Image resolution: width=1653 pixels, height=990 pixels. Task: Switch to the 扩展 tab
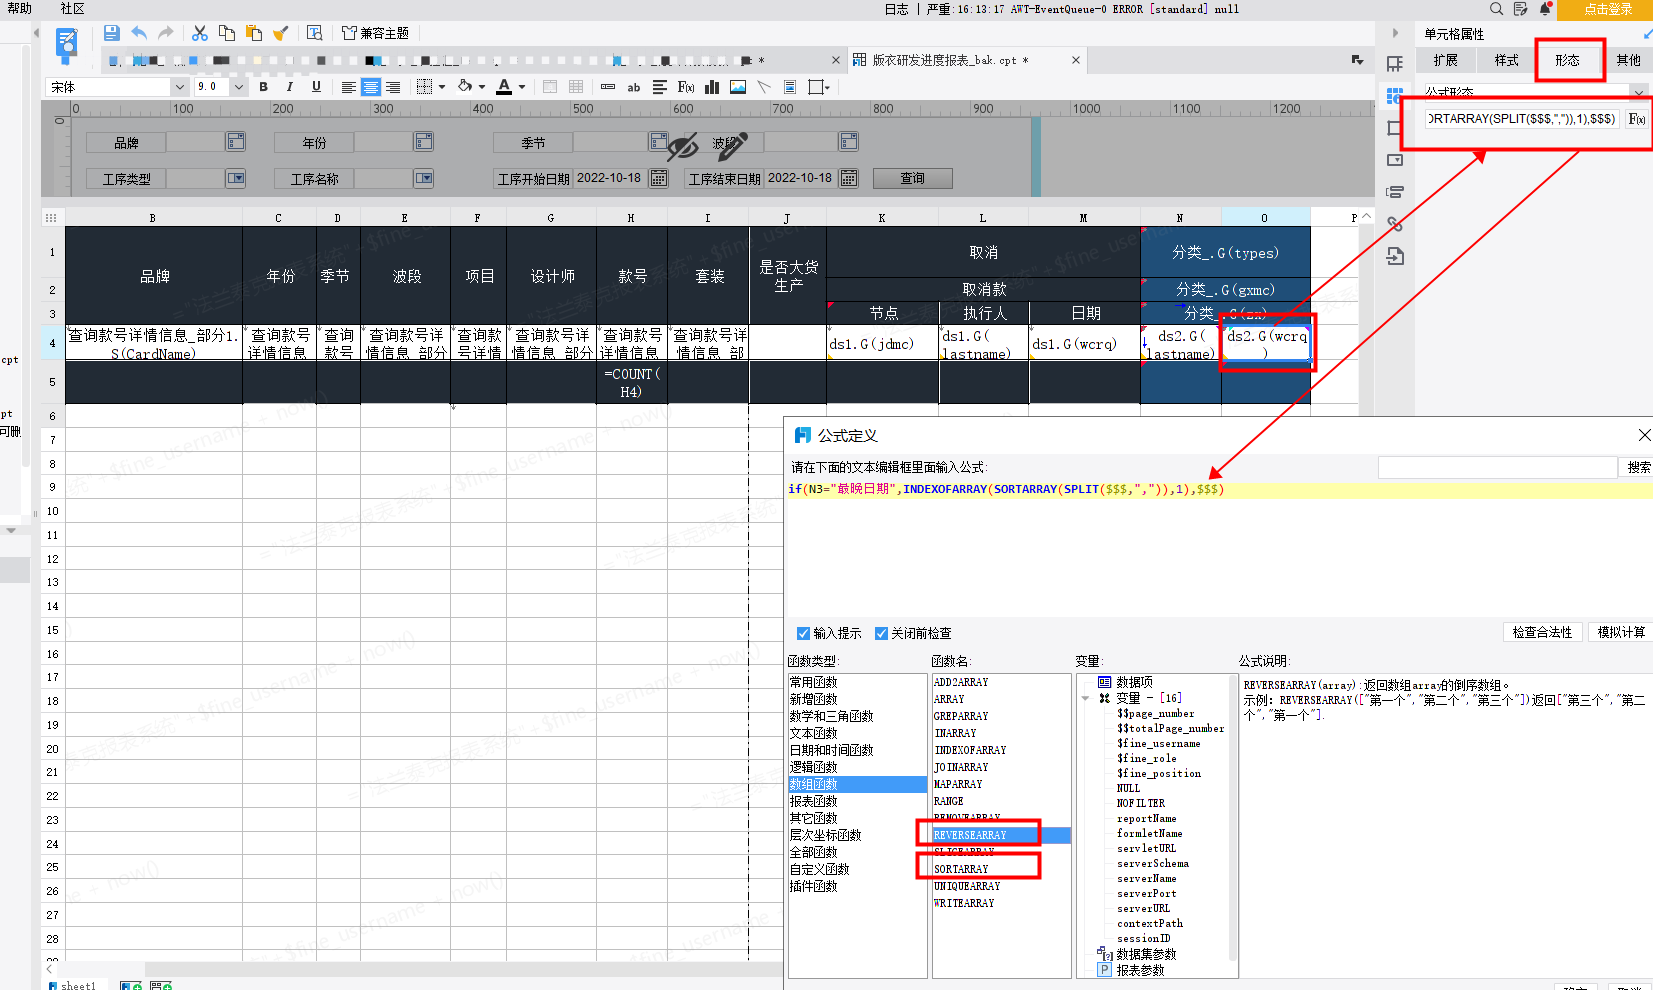pyautogui.click(x=1445, y=60)
